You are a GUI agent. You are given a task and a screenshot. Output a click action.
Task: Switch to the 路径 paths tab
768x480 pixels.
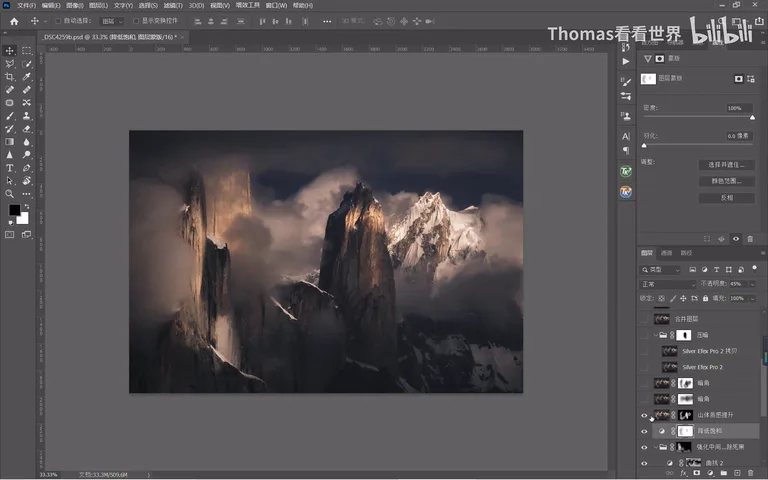686,253
